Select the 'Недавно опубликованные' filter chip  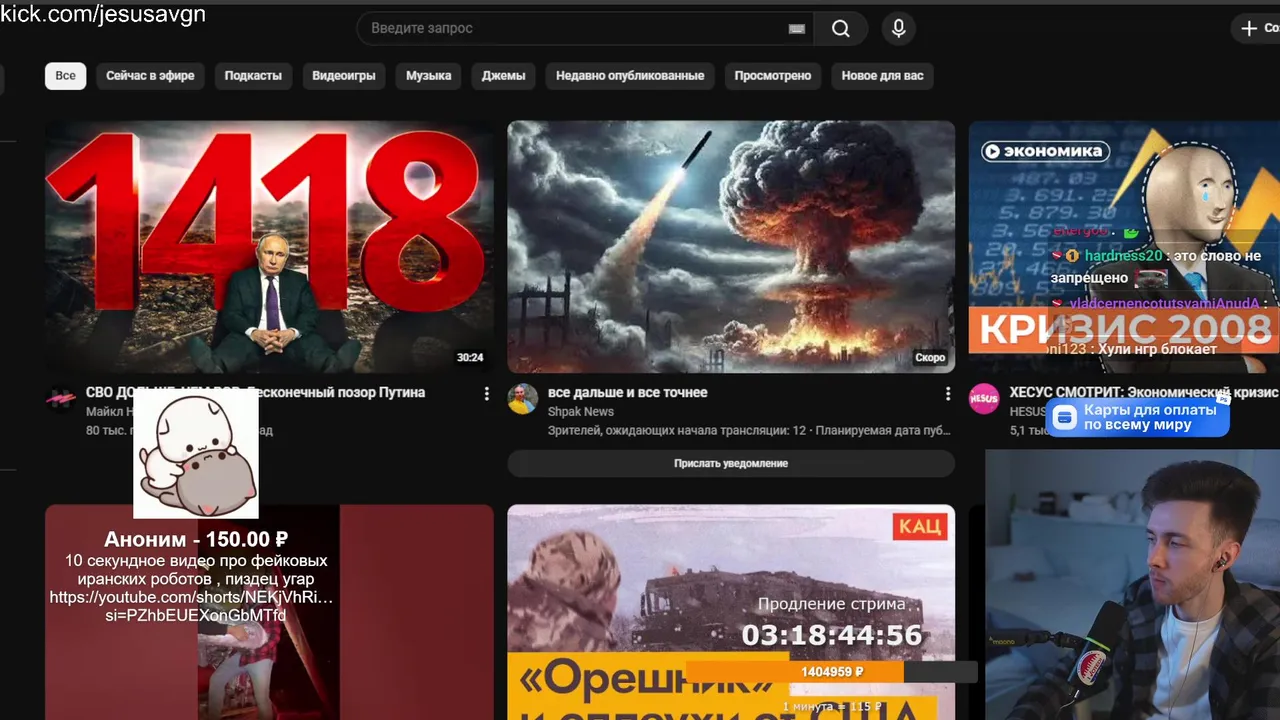coord(630,76)
